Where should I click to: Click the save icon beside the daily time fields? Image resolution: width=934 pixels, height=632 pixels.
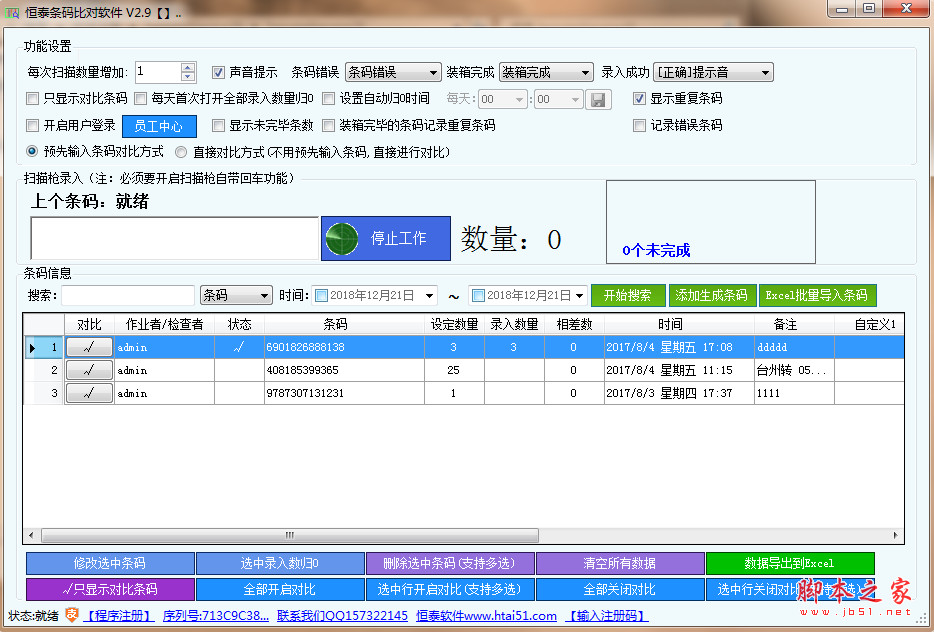(x=598, y=99)
